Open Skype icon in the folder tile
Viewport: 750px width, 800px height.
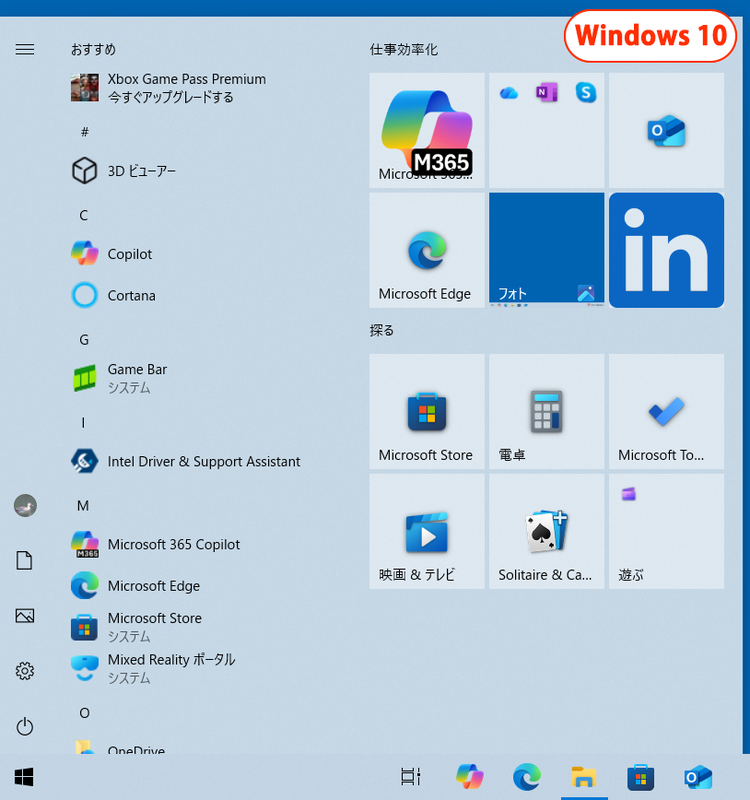tap(586, 93)
